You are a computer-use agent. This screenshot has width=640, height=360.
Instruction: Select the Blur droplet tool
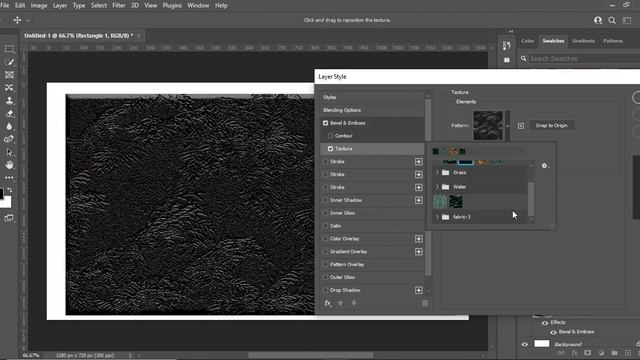pos(9,126)
